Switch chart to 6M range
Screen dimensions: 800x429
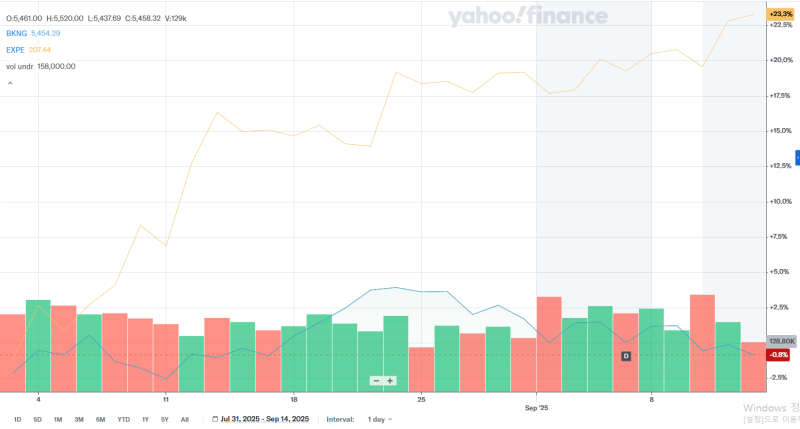click(100, 419)
